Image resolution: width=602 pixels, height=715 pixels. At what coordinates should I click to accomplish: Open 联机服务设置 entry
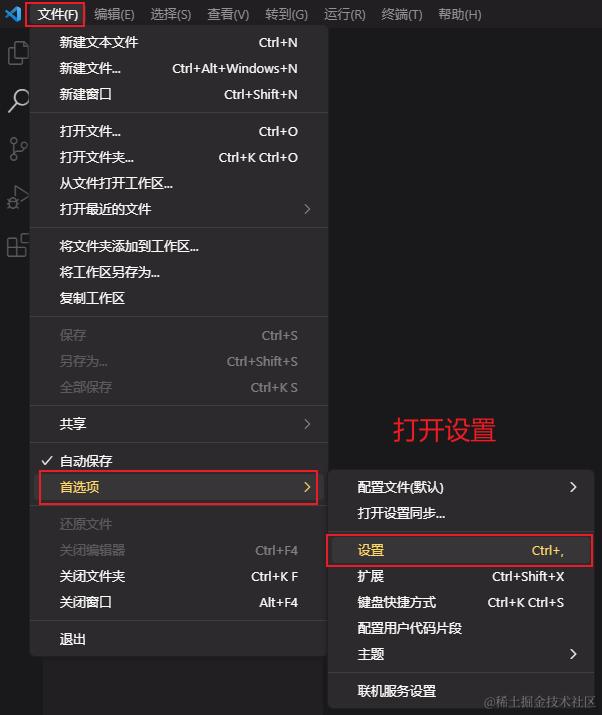click(461, 691)
